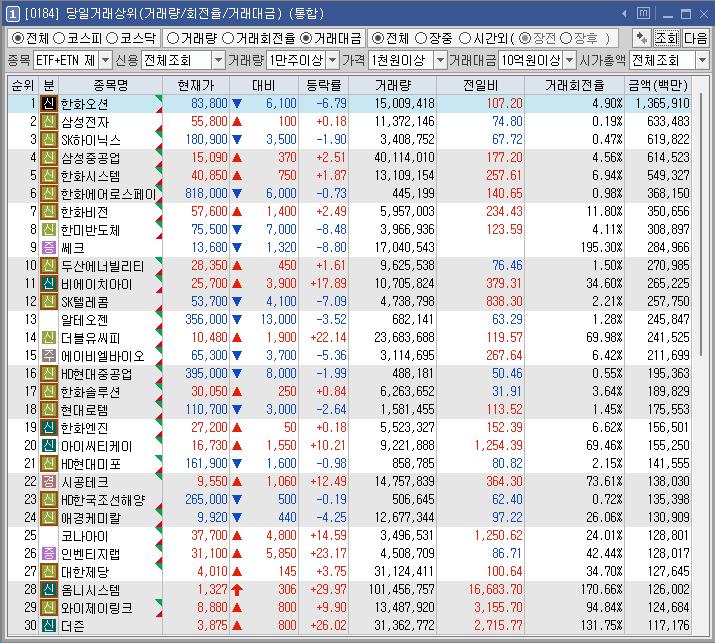
Task: Select the 전체 session radio button
Action: click(x=378, y=38)
